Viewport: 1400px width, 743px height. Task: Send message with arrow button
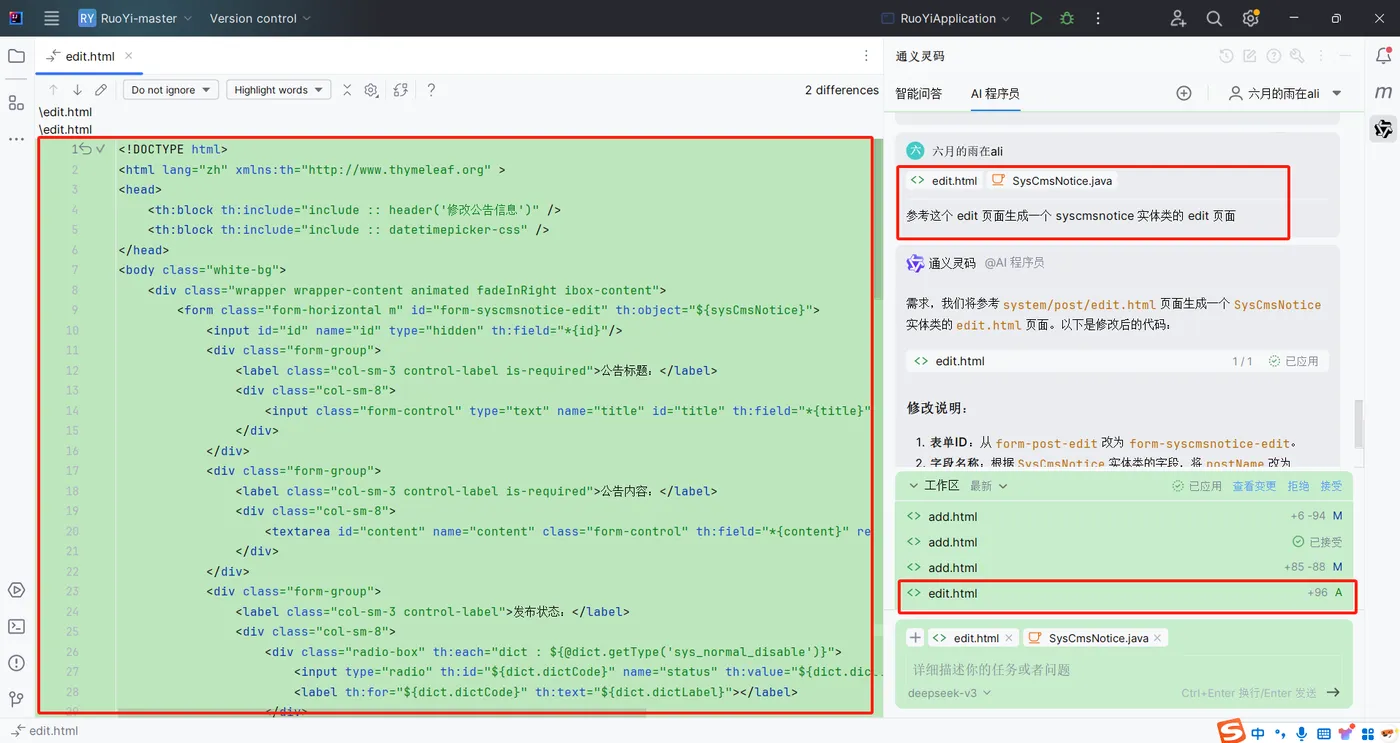(x=1333, y=692)
